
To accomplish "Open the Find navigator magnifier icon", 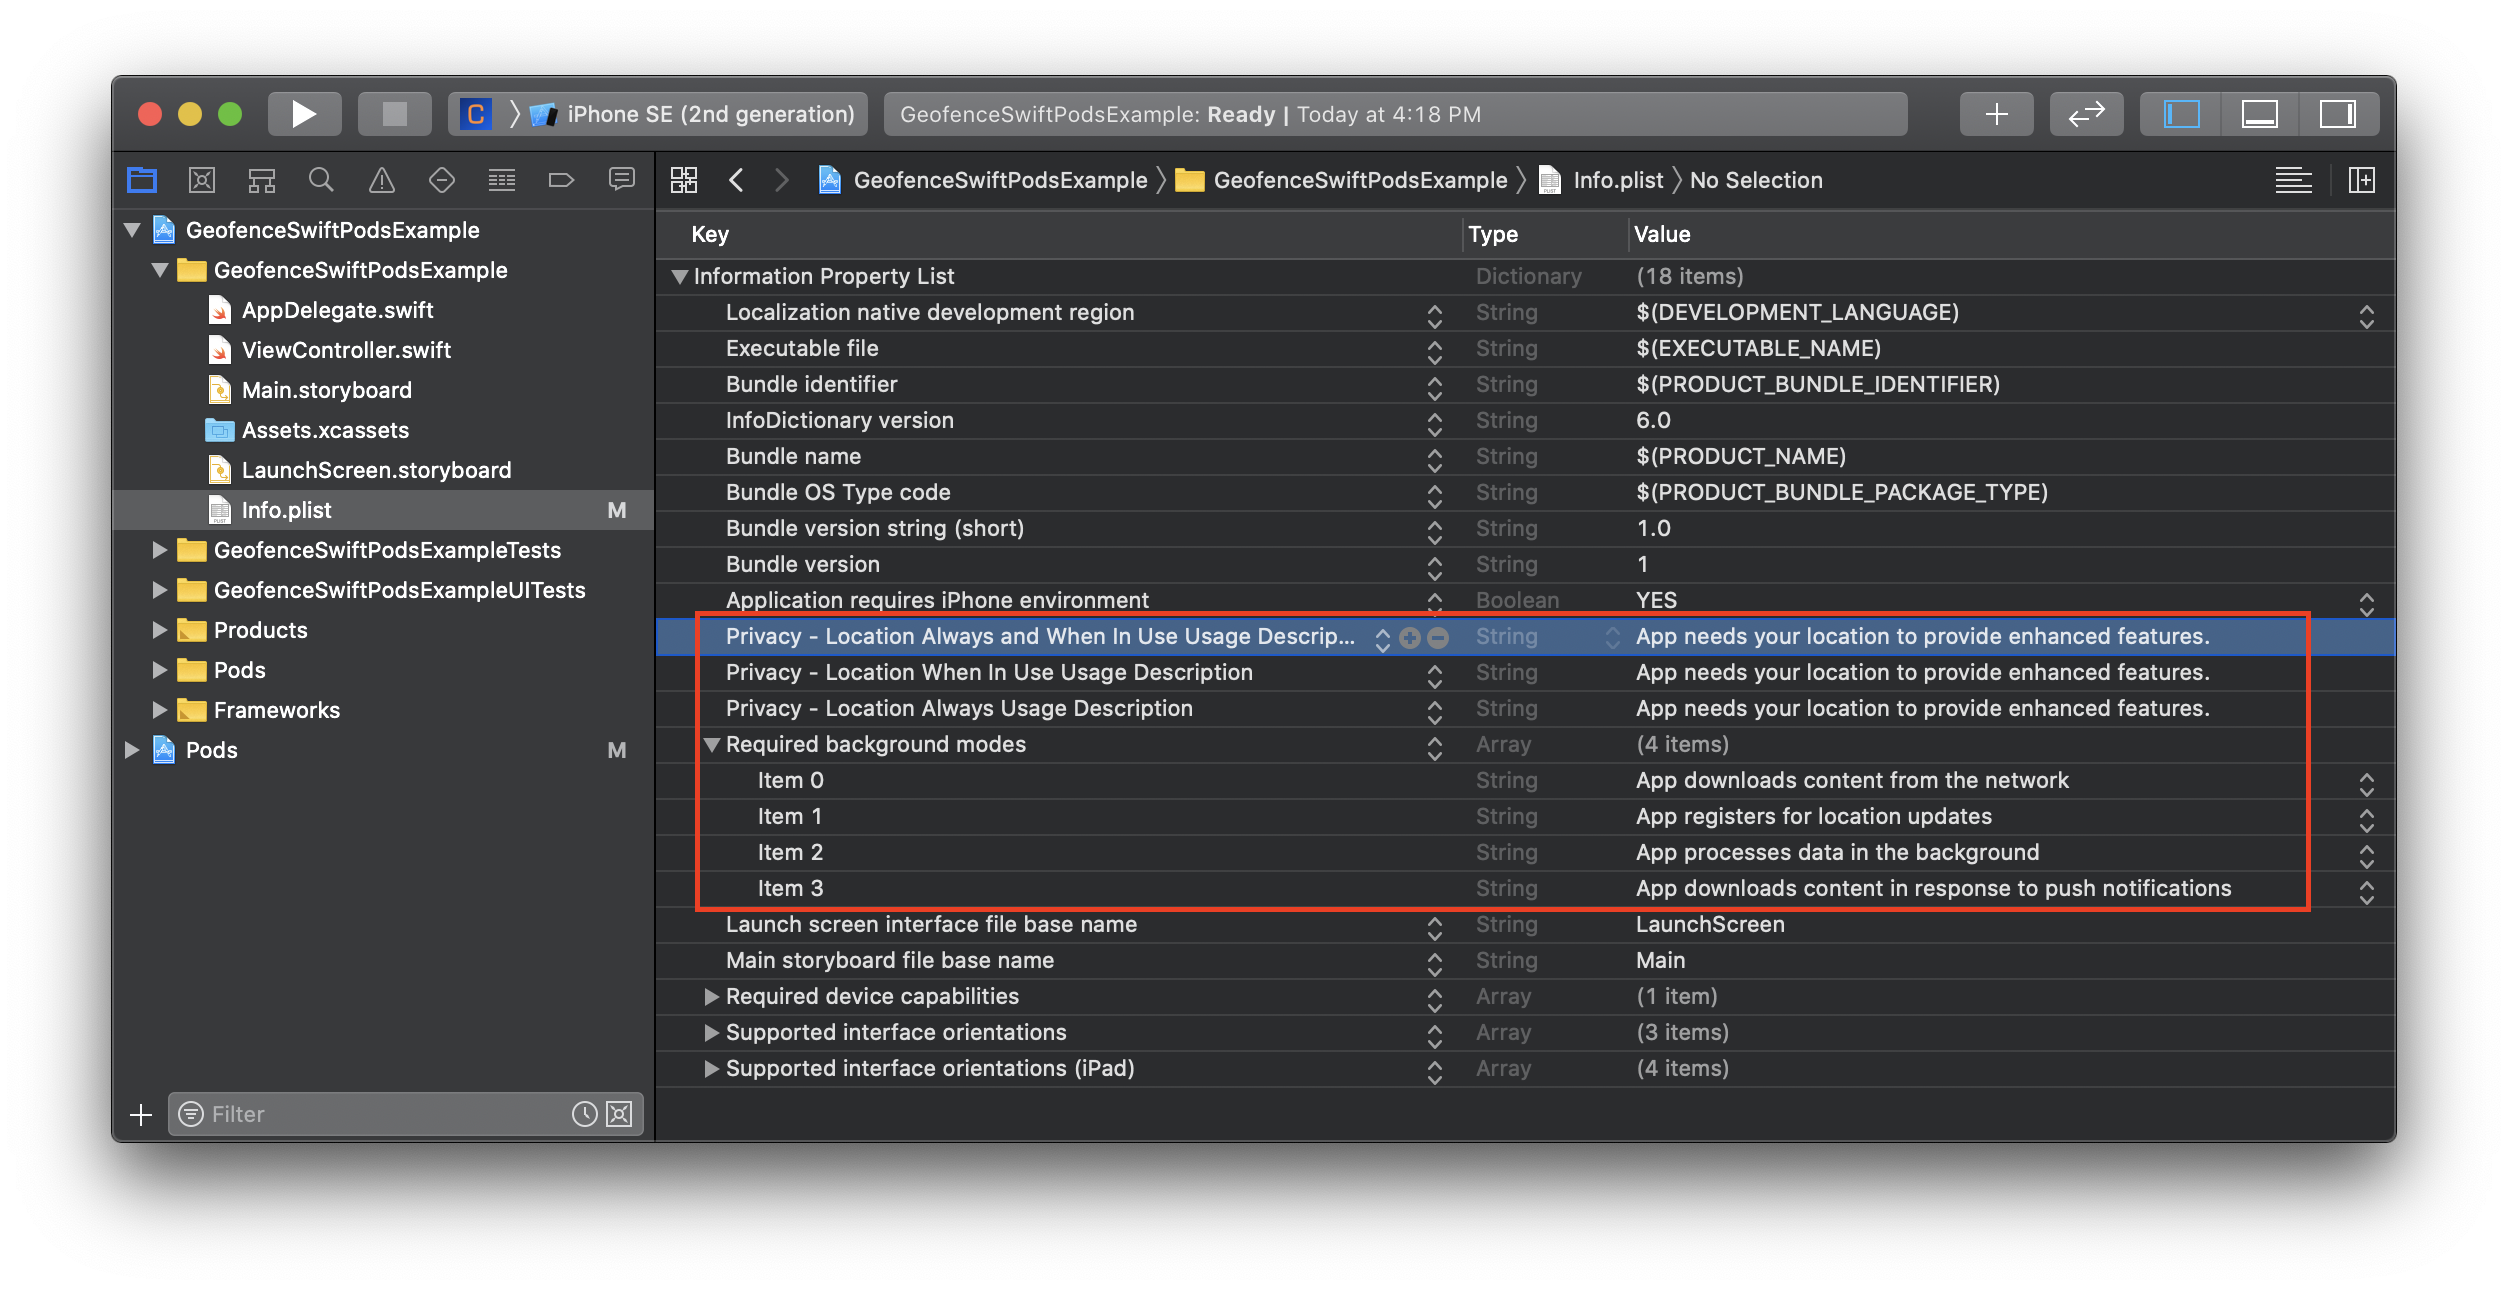I will click(321, 180).
